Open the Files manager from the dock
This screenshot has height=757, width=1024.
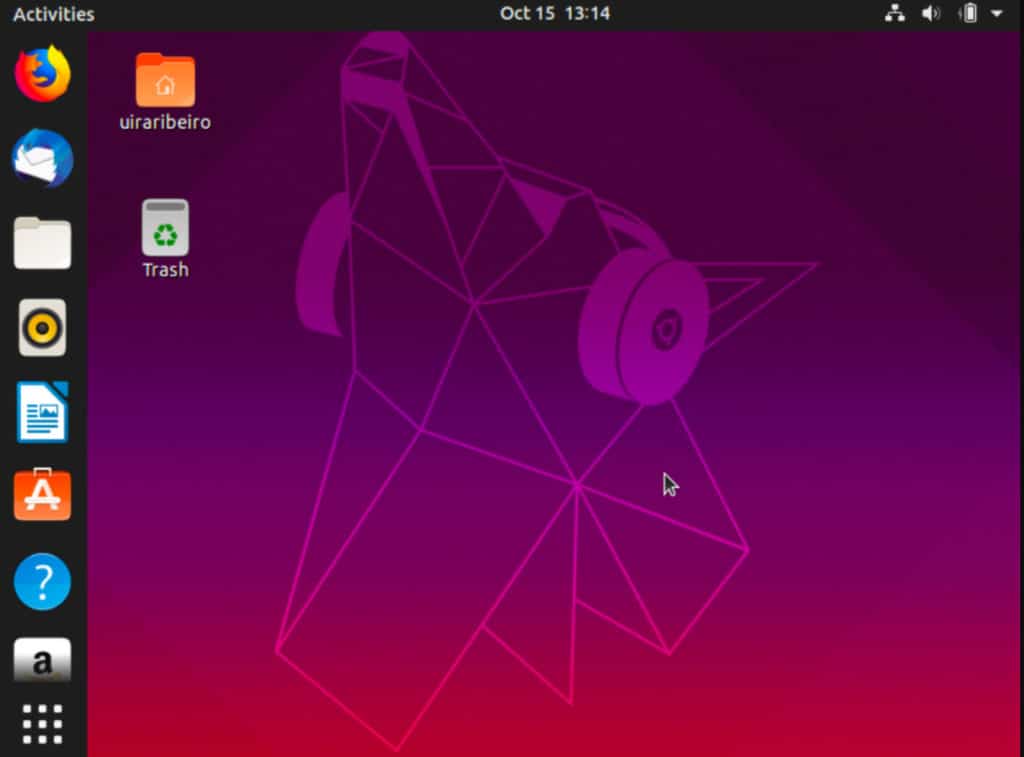point(41,243)
